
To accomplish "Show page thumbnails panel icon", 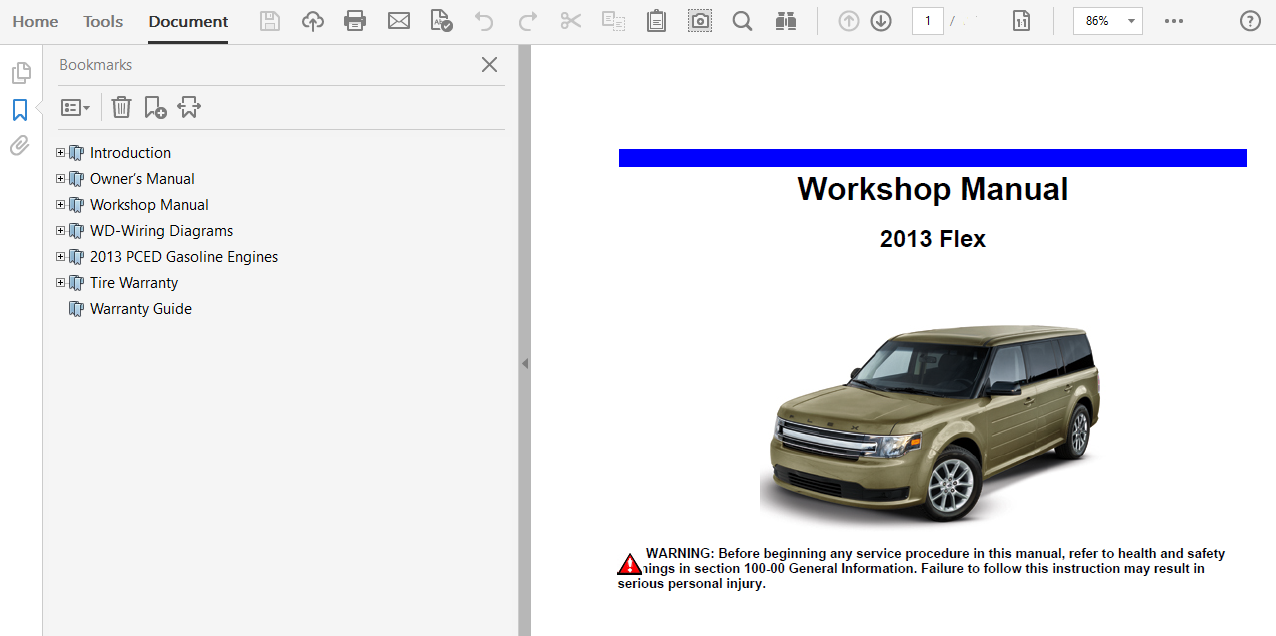I will pyautogui.click(x=20, y=73).
